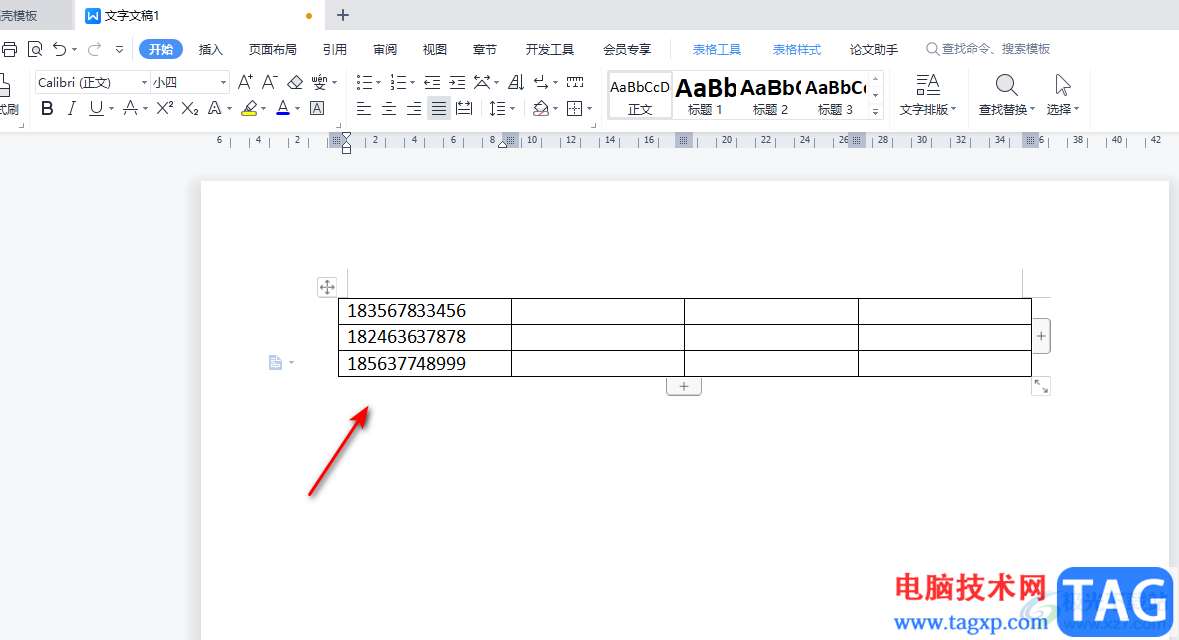Viewport: 1179px width, 640px height.
Task: Align text right
Action: coord(414,108)
